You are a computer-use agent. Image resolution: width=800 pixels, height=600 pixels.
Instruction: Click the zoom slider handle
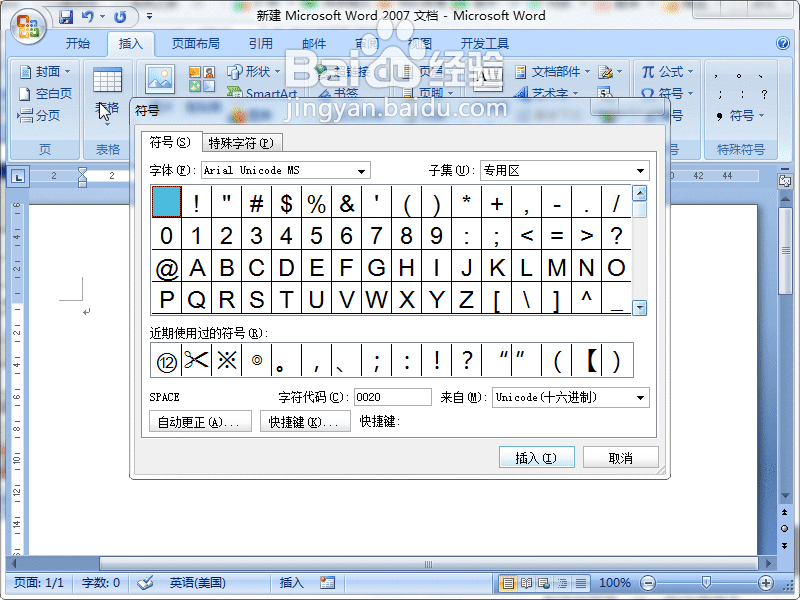click(706, 582)
